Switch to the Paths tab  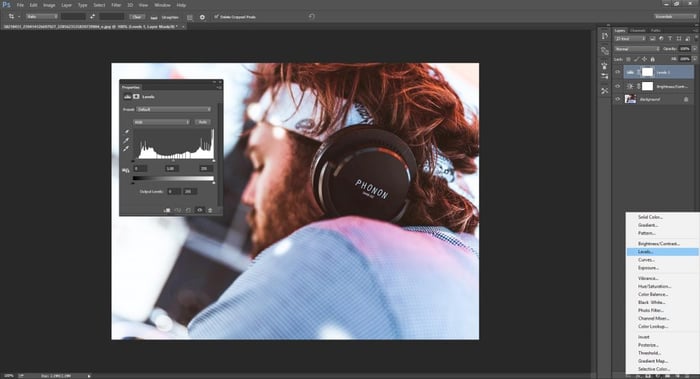tap(656, 30)
